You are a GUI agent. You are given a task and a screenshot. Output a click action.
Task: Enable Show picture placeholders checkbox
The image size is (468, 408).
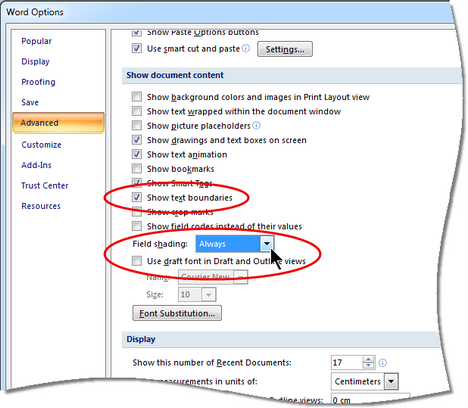(137, 125)
